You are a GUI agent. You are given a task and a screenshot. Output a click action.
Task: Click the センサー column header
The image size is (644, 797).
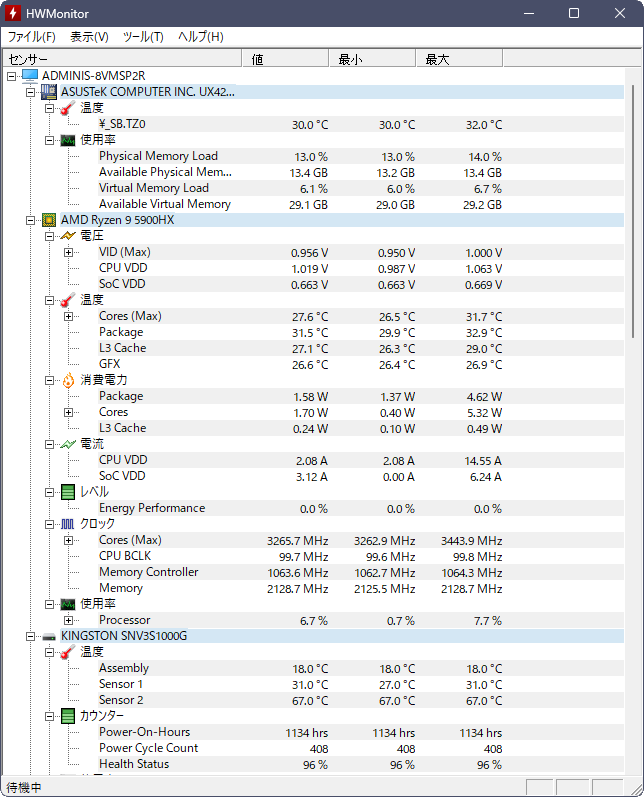point(122,59)
